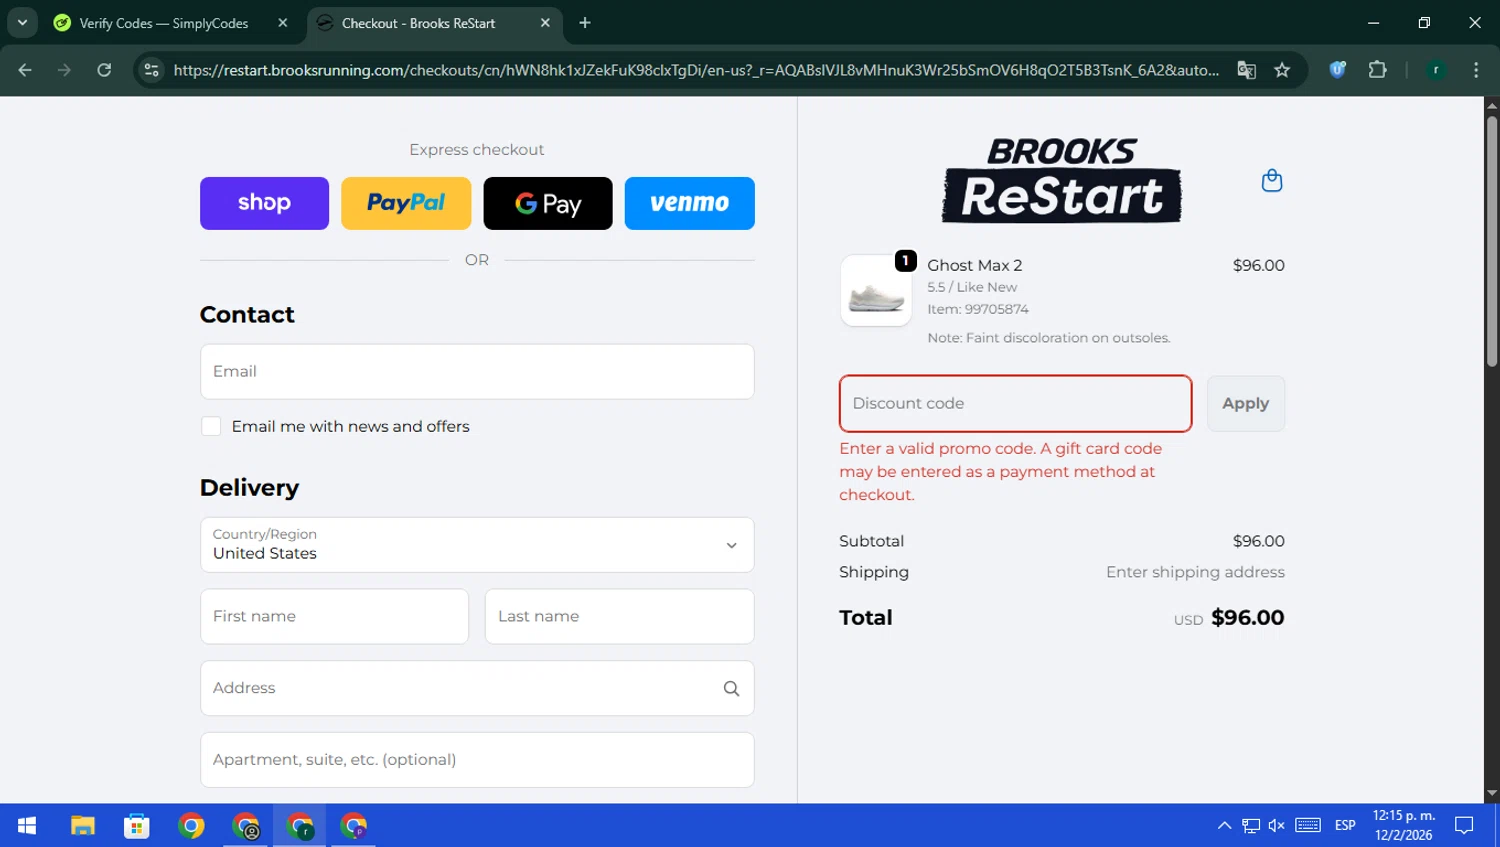Click the address search magnifier icon
The width and height of the screenshot is (1500, 847).
731,688
